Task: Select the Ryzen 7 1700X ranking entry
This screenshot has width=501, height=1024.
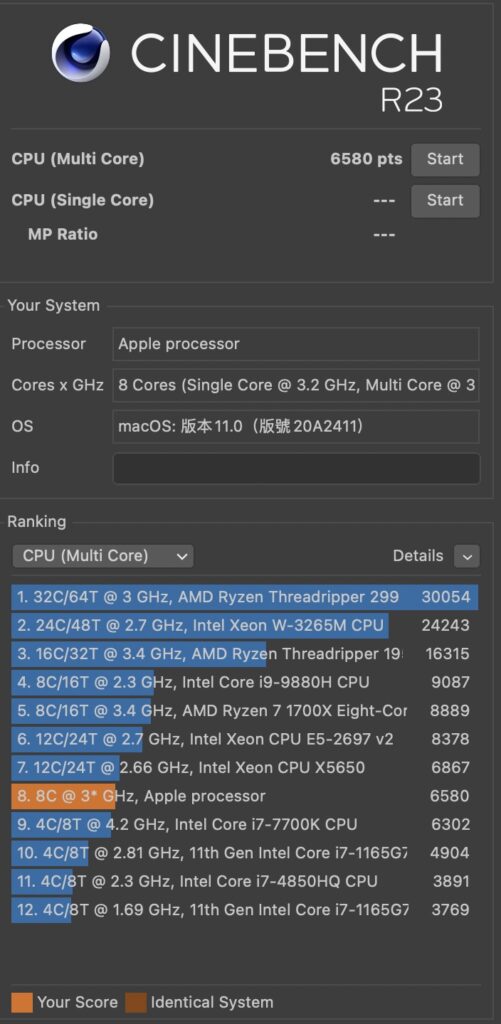Action: (x=245, y=711)
